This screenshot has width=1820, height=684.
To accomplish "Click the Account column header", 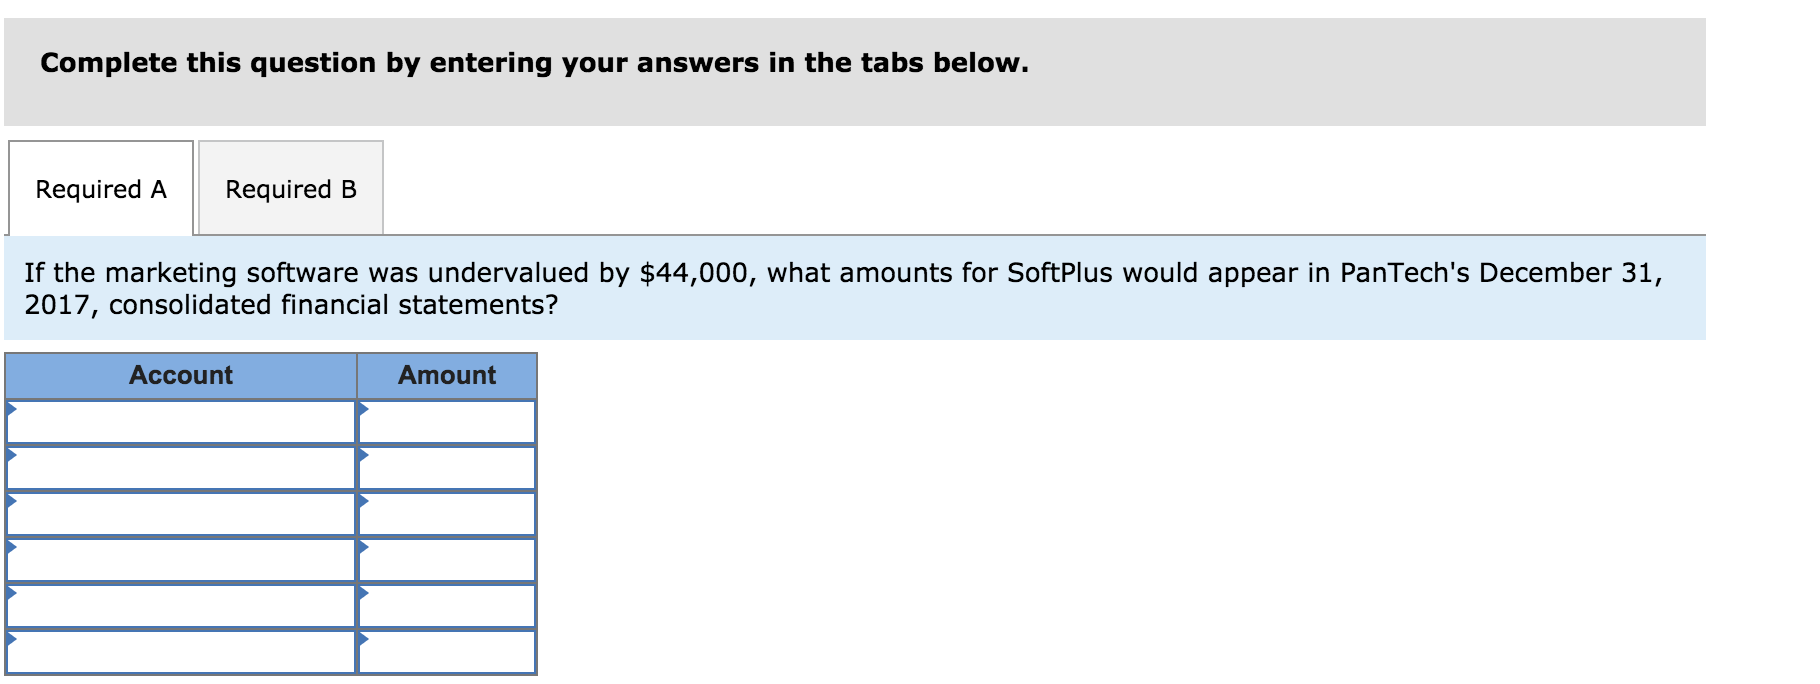I will point(181,375).
